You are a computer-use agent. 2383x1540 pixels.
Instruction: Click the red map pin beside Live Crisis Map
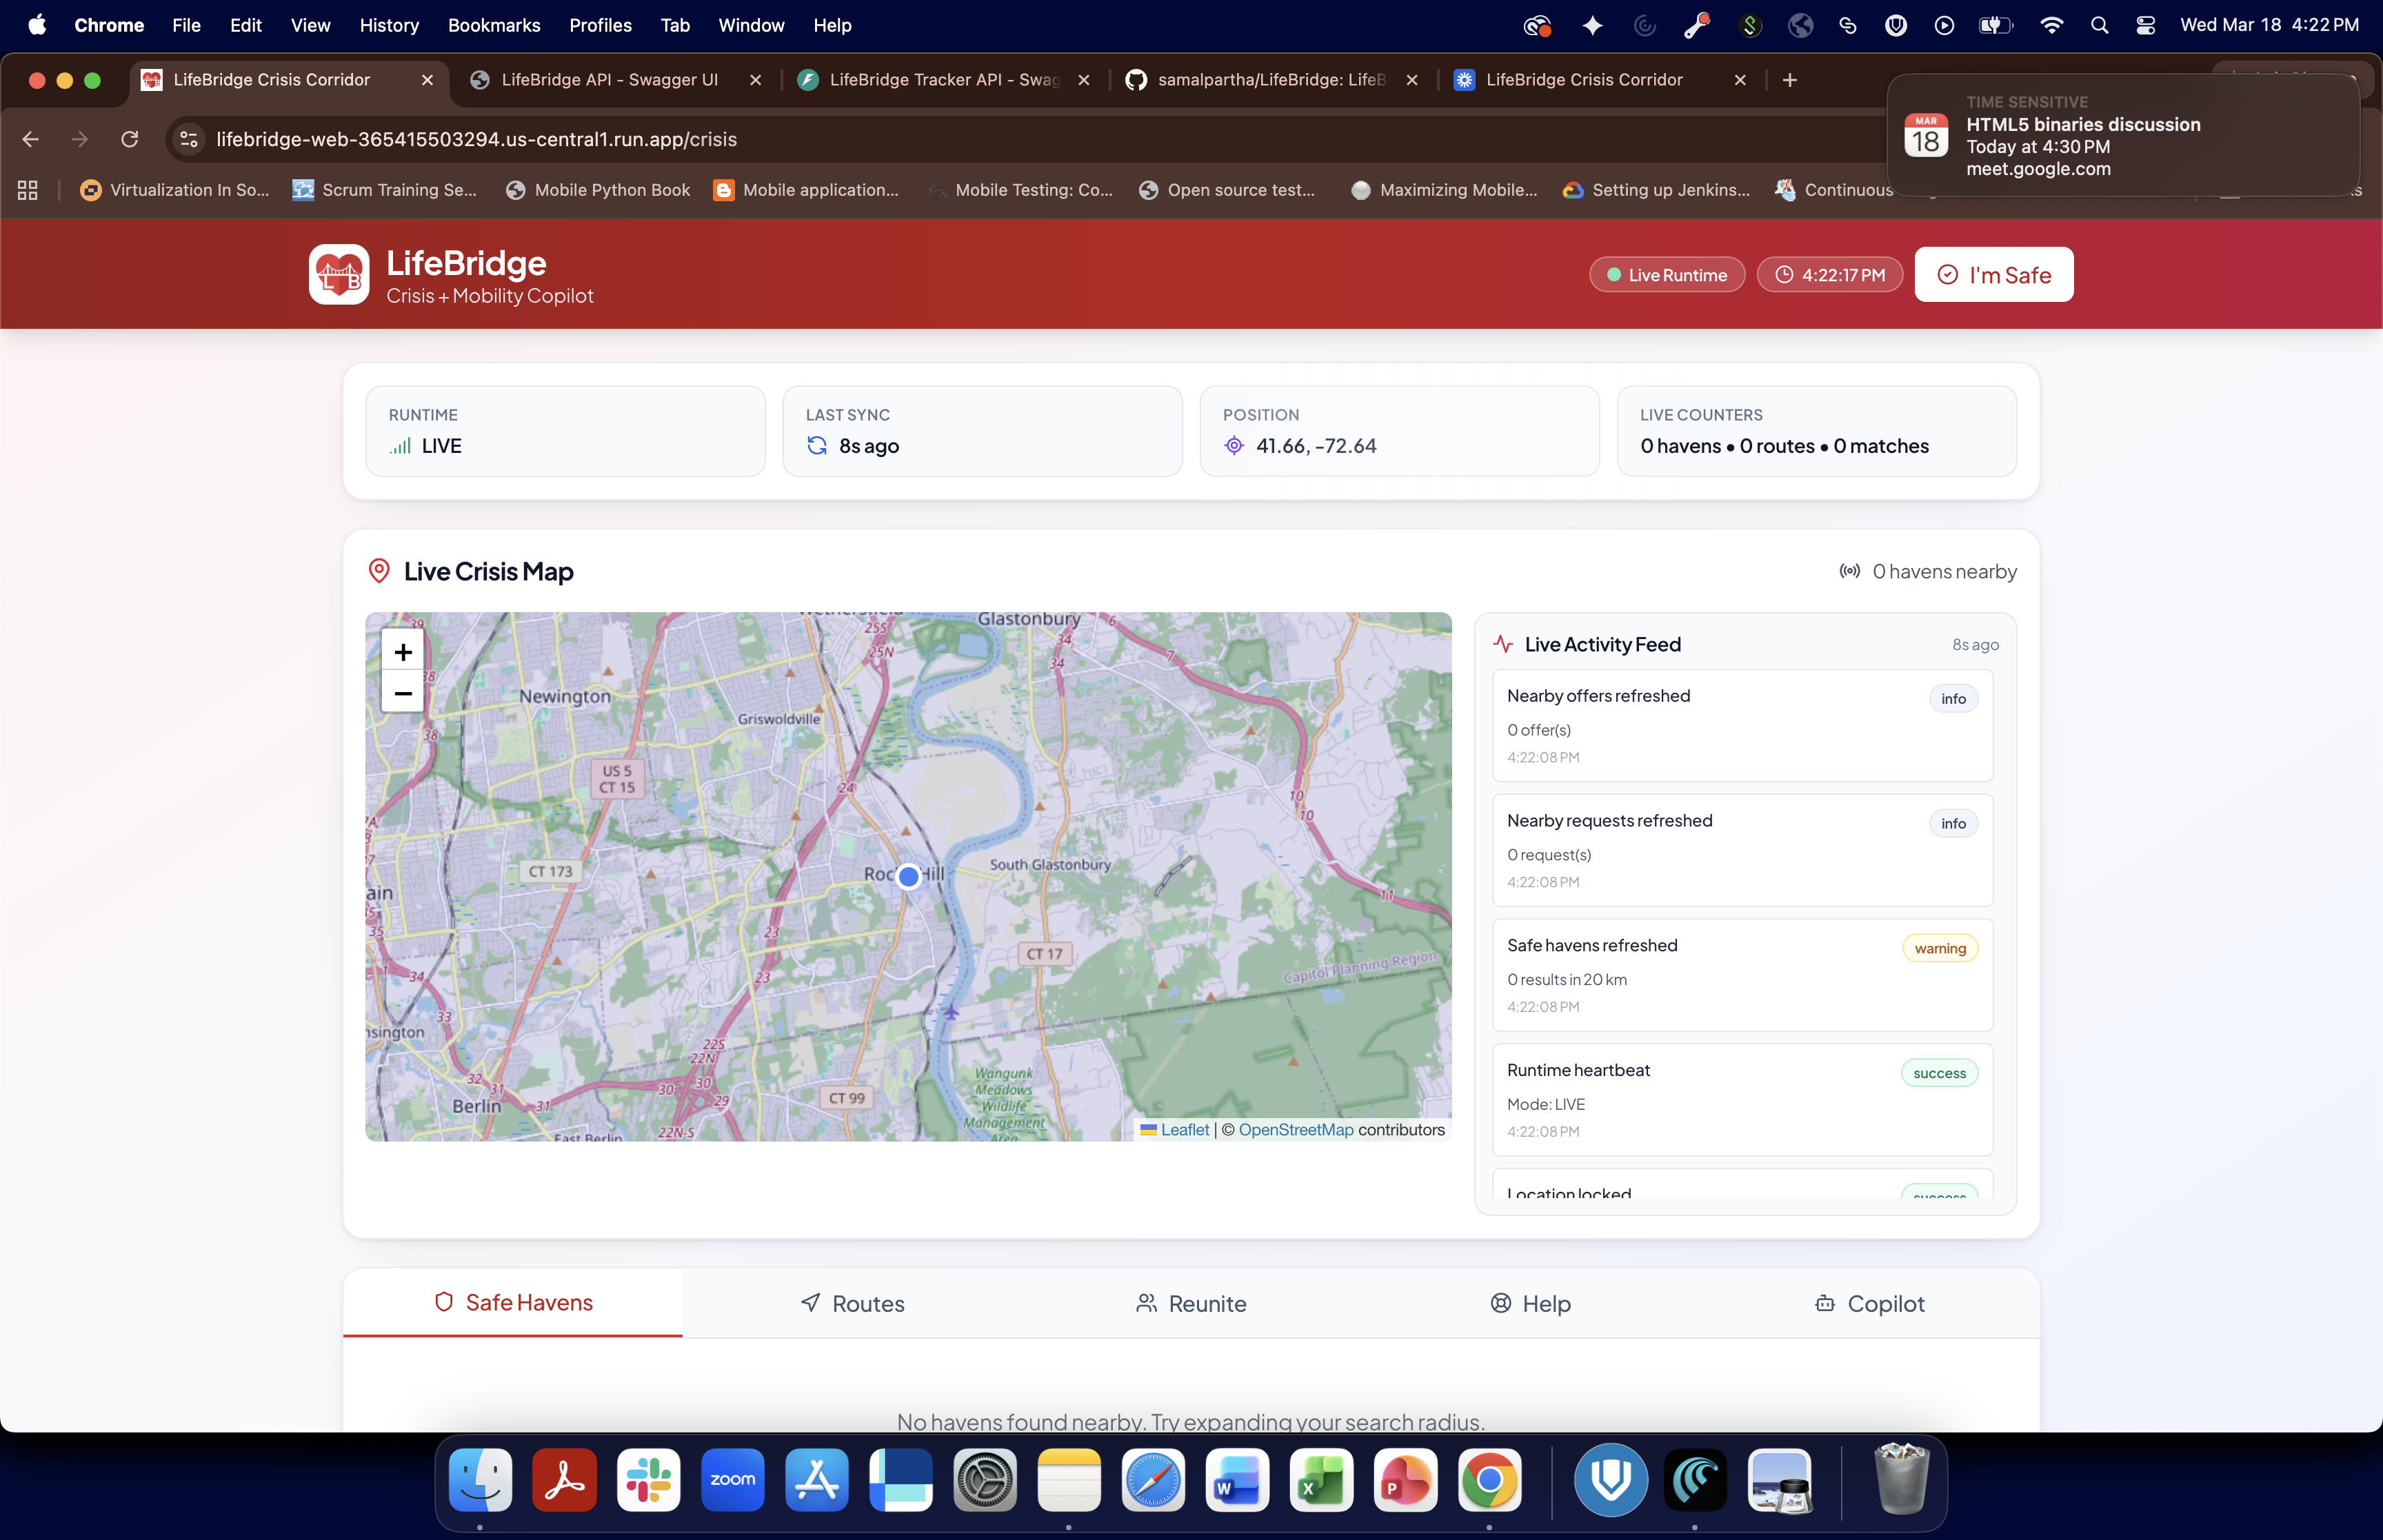379,571
